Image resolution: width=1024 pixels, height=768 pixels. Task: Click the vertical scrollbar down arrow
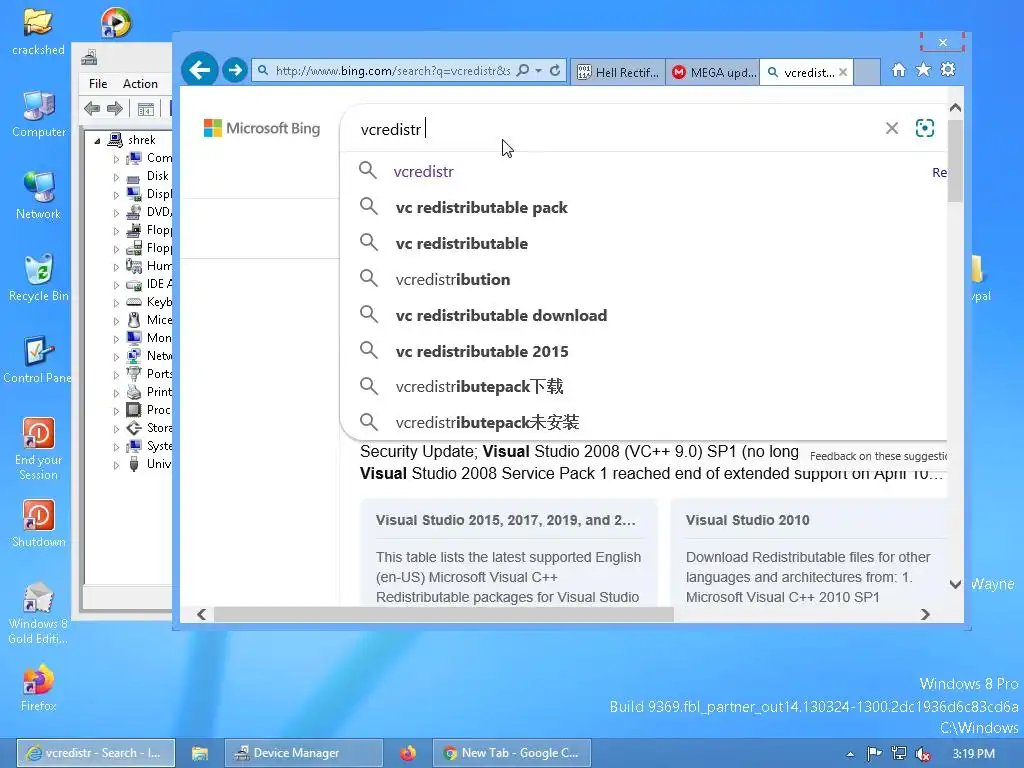pos(955,584)
